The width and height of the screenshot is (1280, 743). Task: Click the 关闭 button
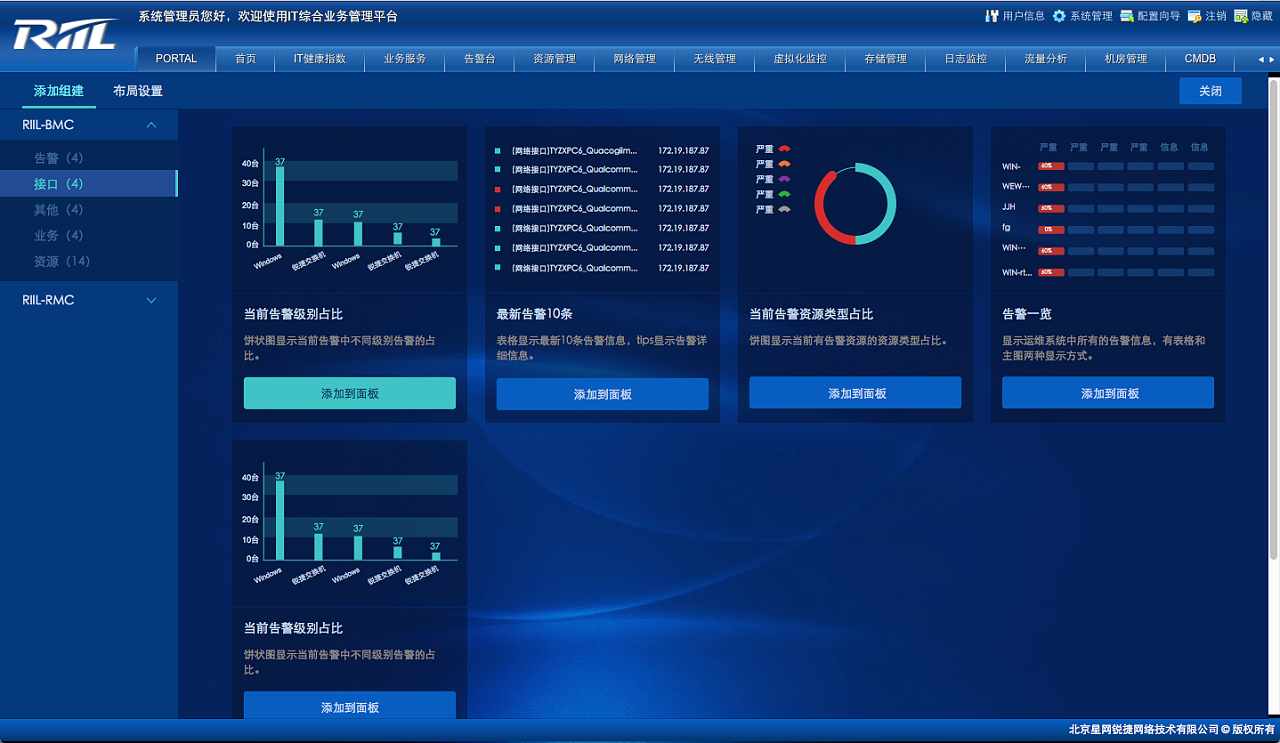pyautogui.click(x=1211, y=91)
